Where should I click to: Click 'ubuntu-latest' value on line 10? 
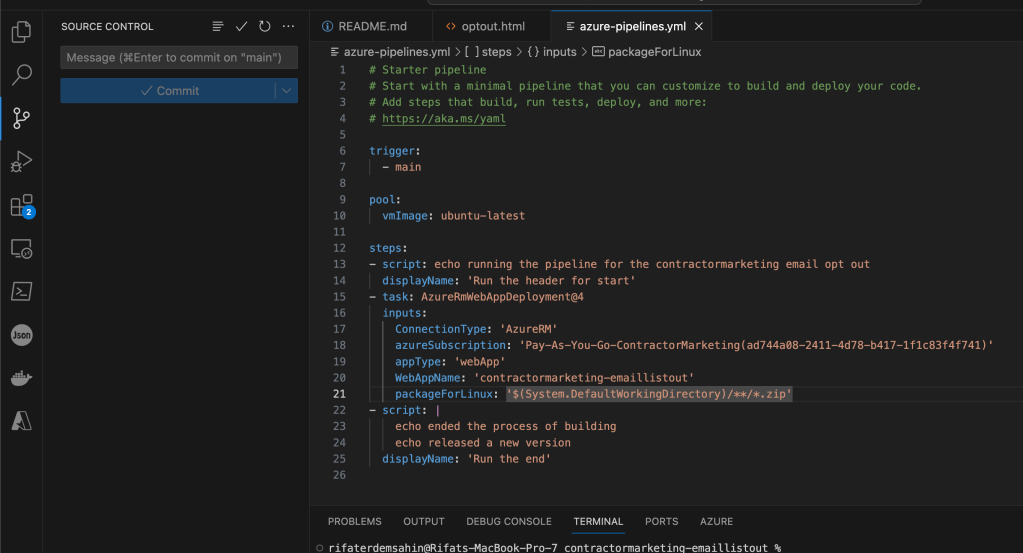483,216
